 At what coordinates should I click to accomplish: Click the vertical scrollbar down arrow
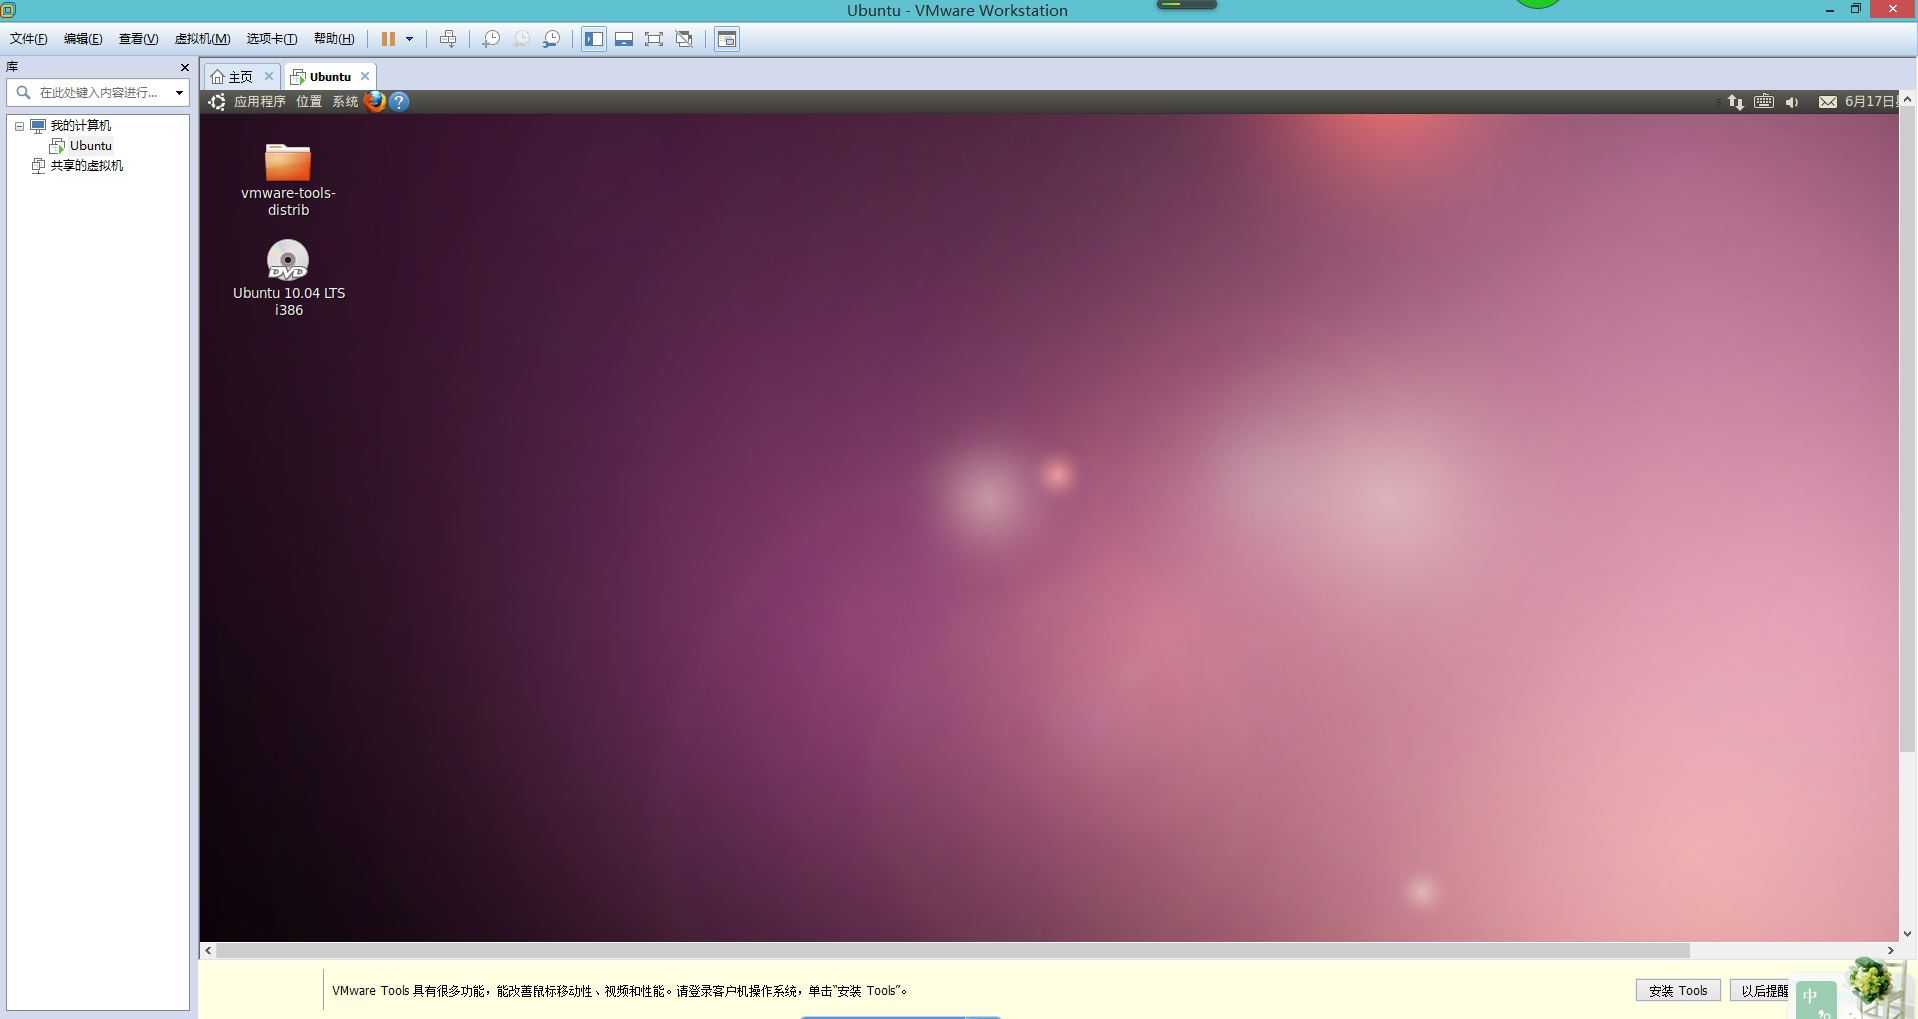pos(1907,933)
